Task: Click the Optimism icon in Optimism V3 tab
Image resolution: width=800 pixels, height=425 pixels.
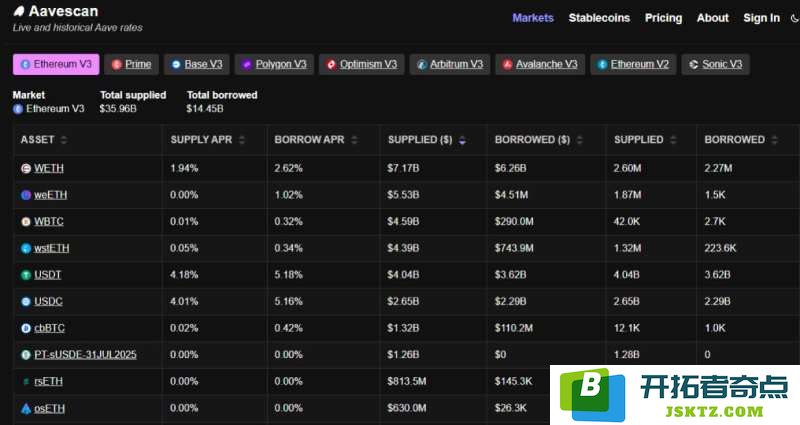Action: click(331, 65)
